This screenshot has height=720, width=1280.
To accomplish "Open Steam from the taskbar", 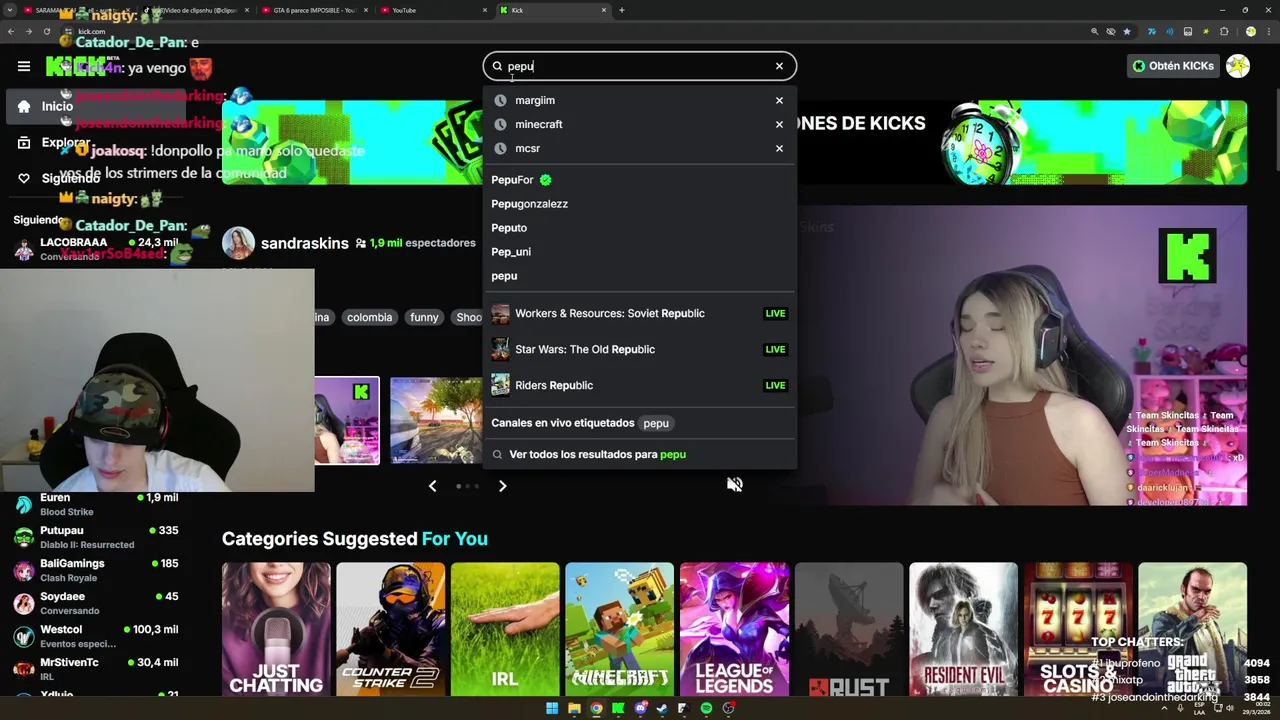I will click(x=662, y=708).
